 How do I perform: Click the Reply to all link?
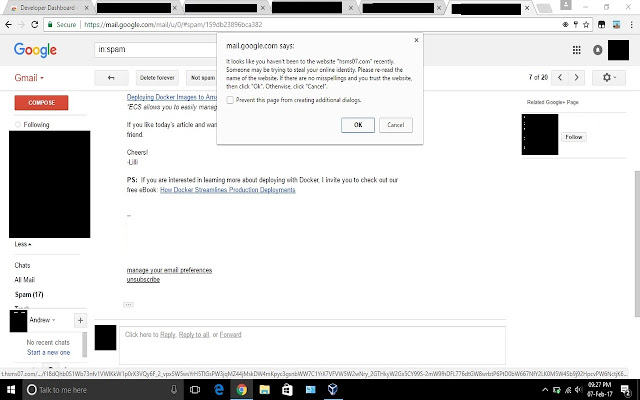(194, 335)
